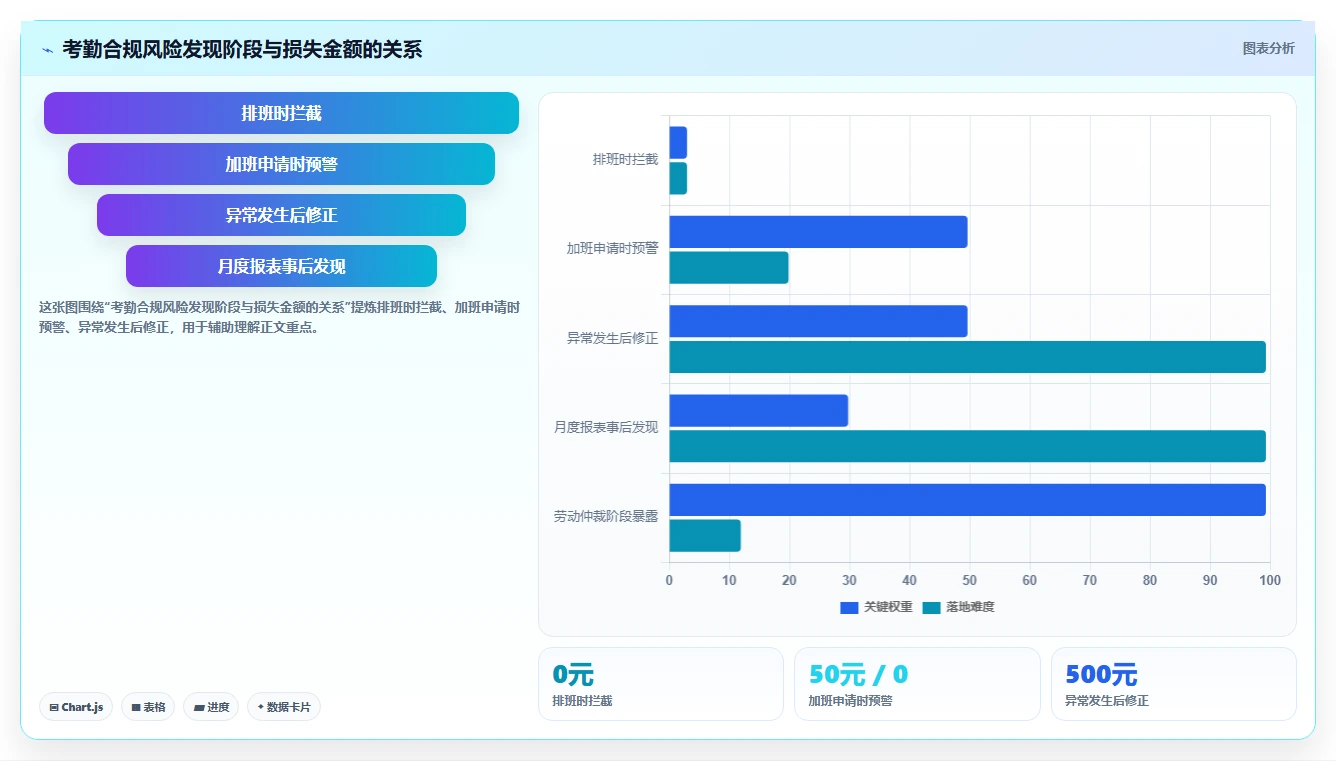Click the blue bar for 加班申请时预警
Viewport: 1336px width, 761px height.
point(818,232)
